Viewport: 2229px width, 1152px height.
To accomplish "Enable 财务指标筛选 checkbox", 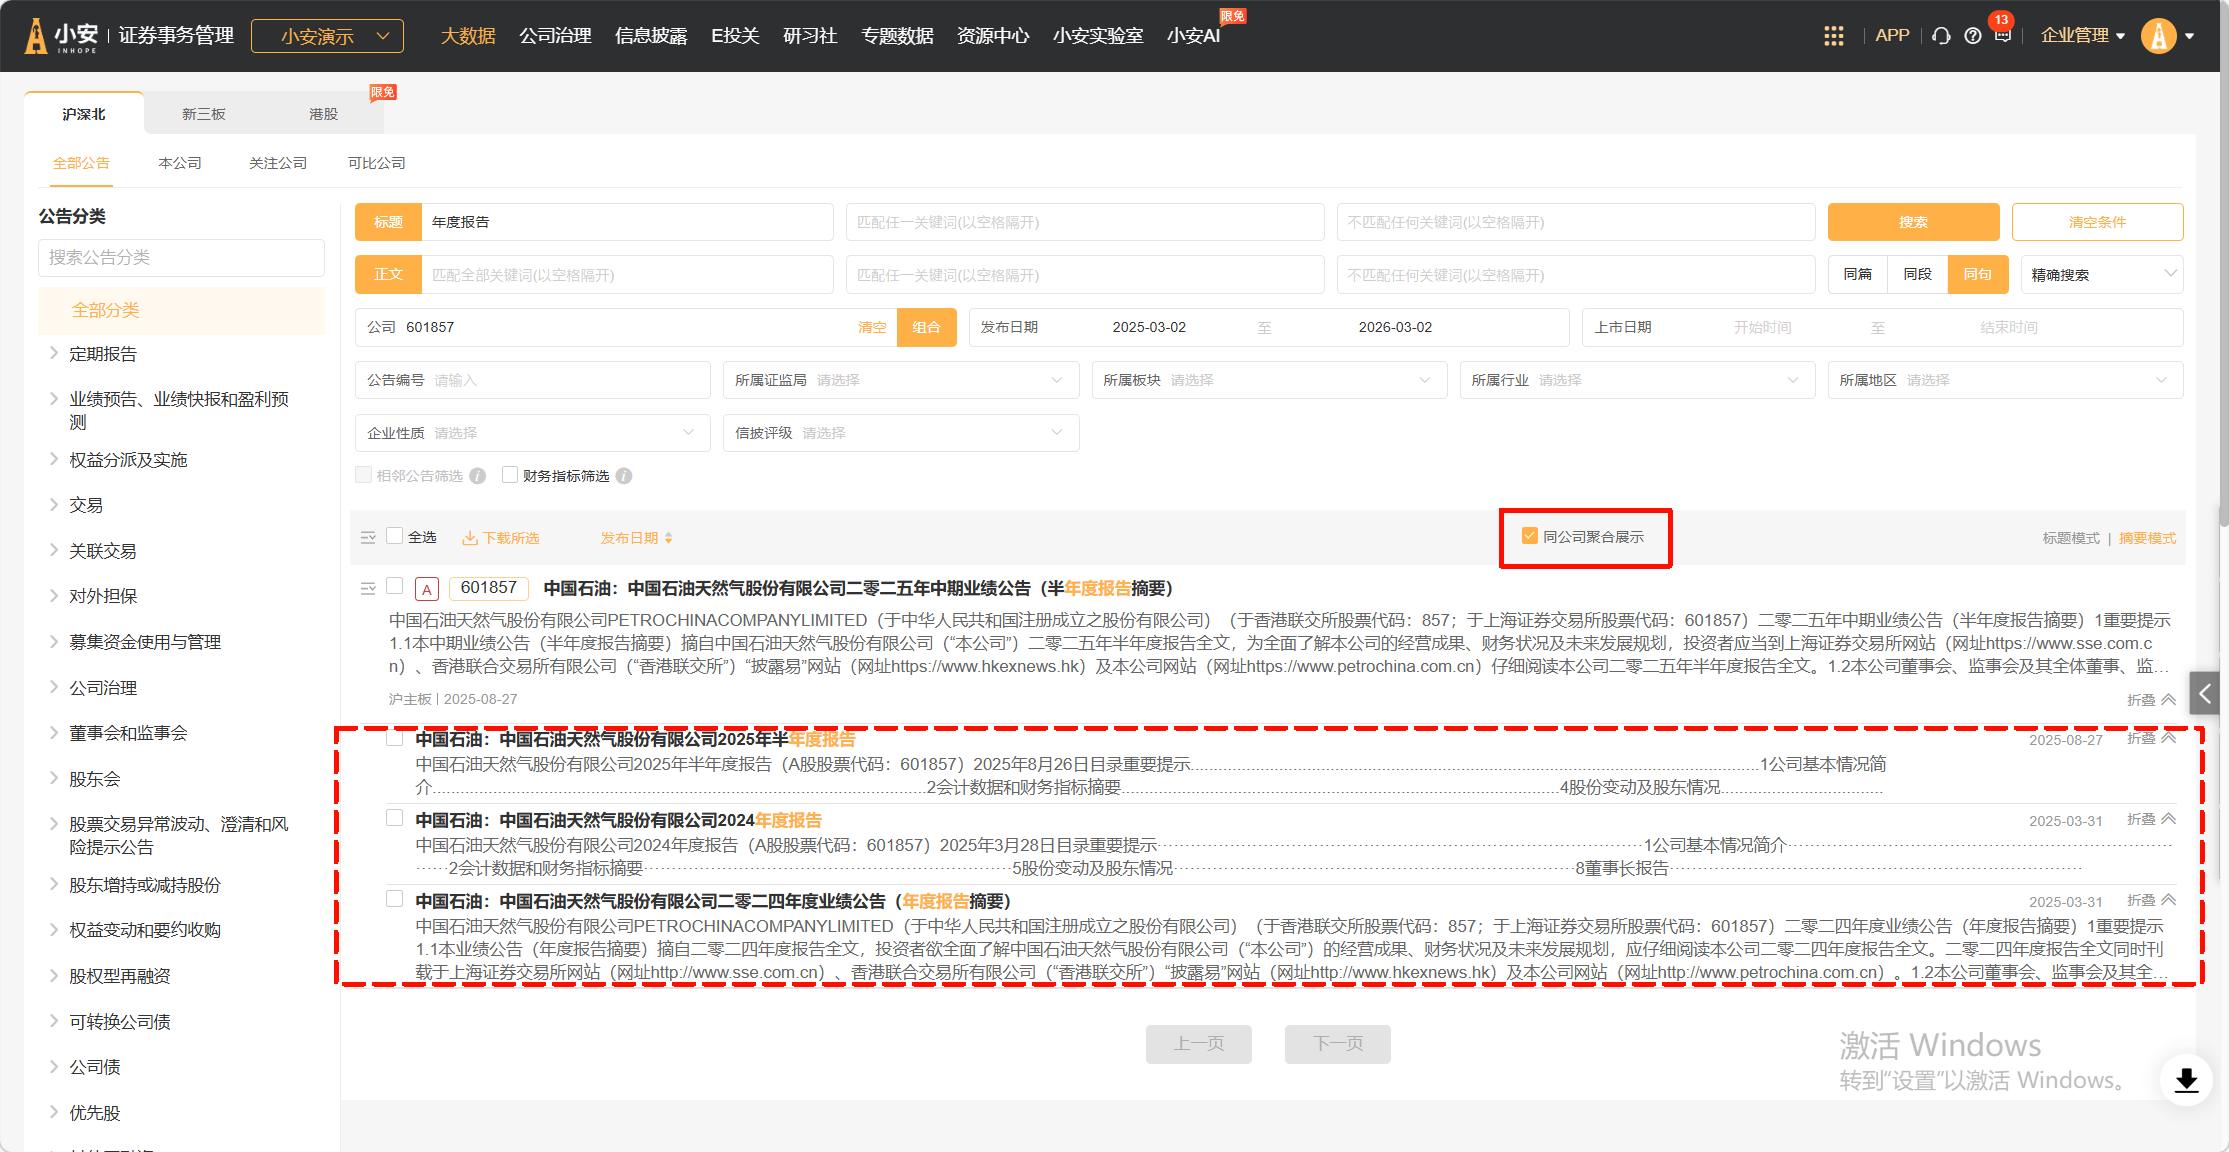I will [x=510, y=475].
